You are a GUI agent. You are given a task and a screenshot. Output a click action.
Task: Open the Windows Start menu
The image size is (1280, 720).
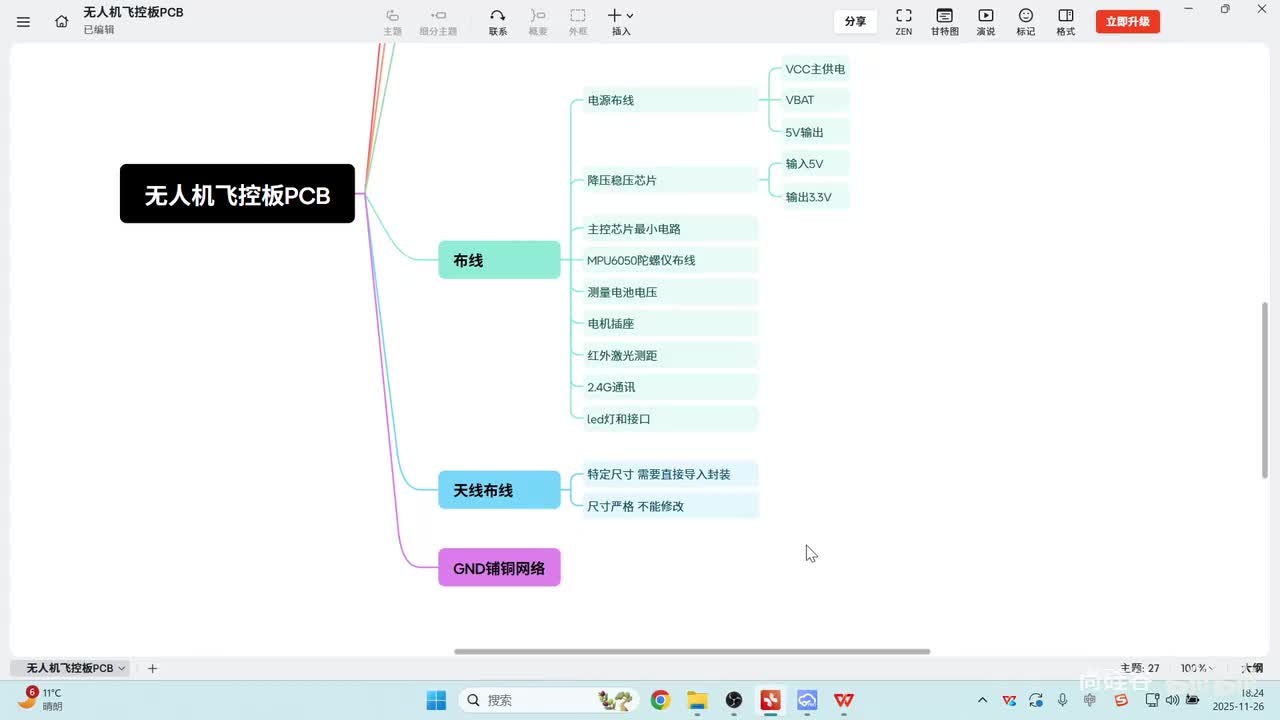click(436, 700)
